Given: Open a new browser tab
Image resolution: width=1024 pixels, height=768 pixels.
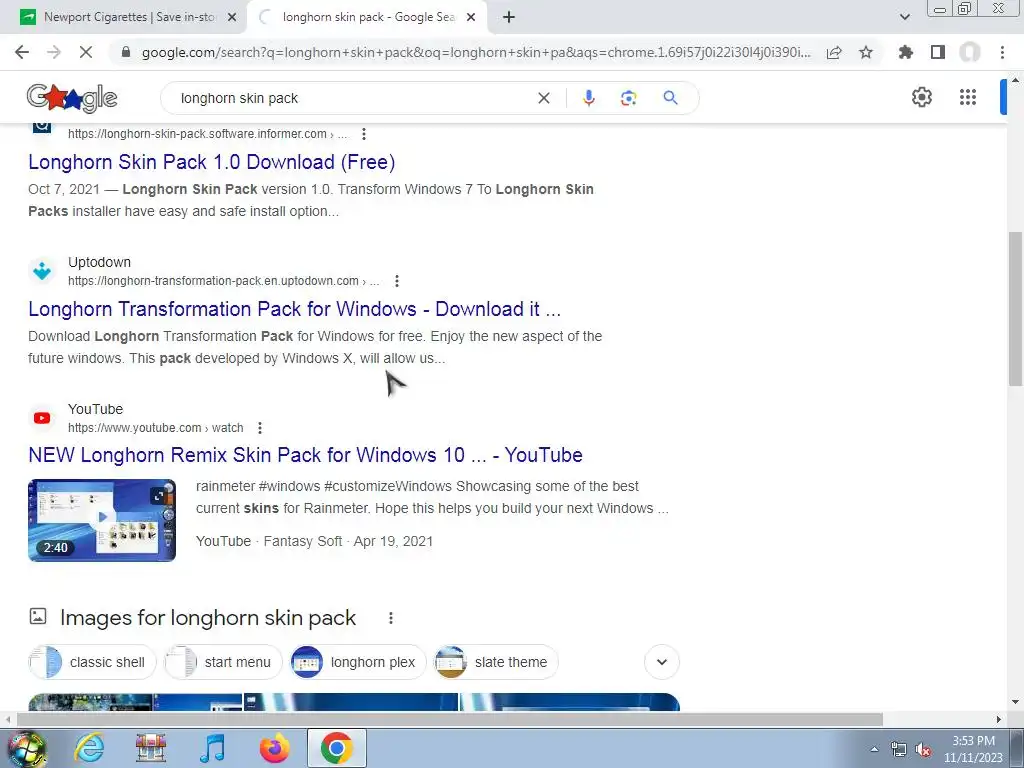Looking at the screenshot, I should click(509, 17).
